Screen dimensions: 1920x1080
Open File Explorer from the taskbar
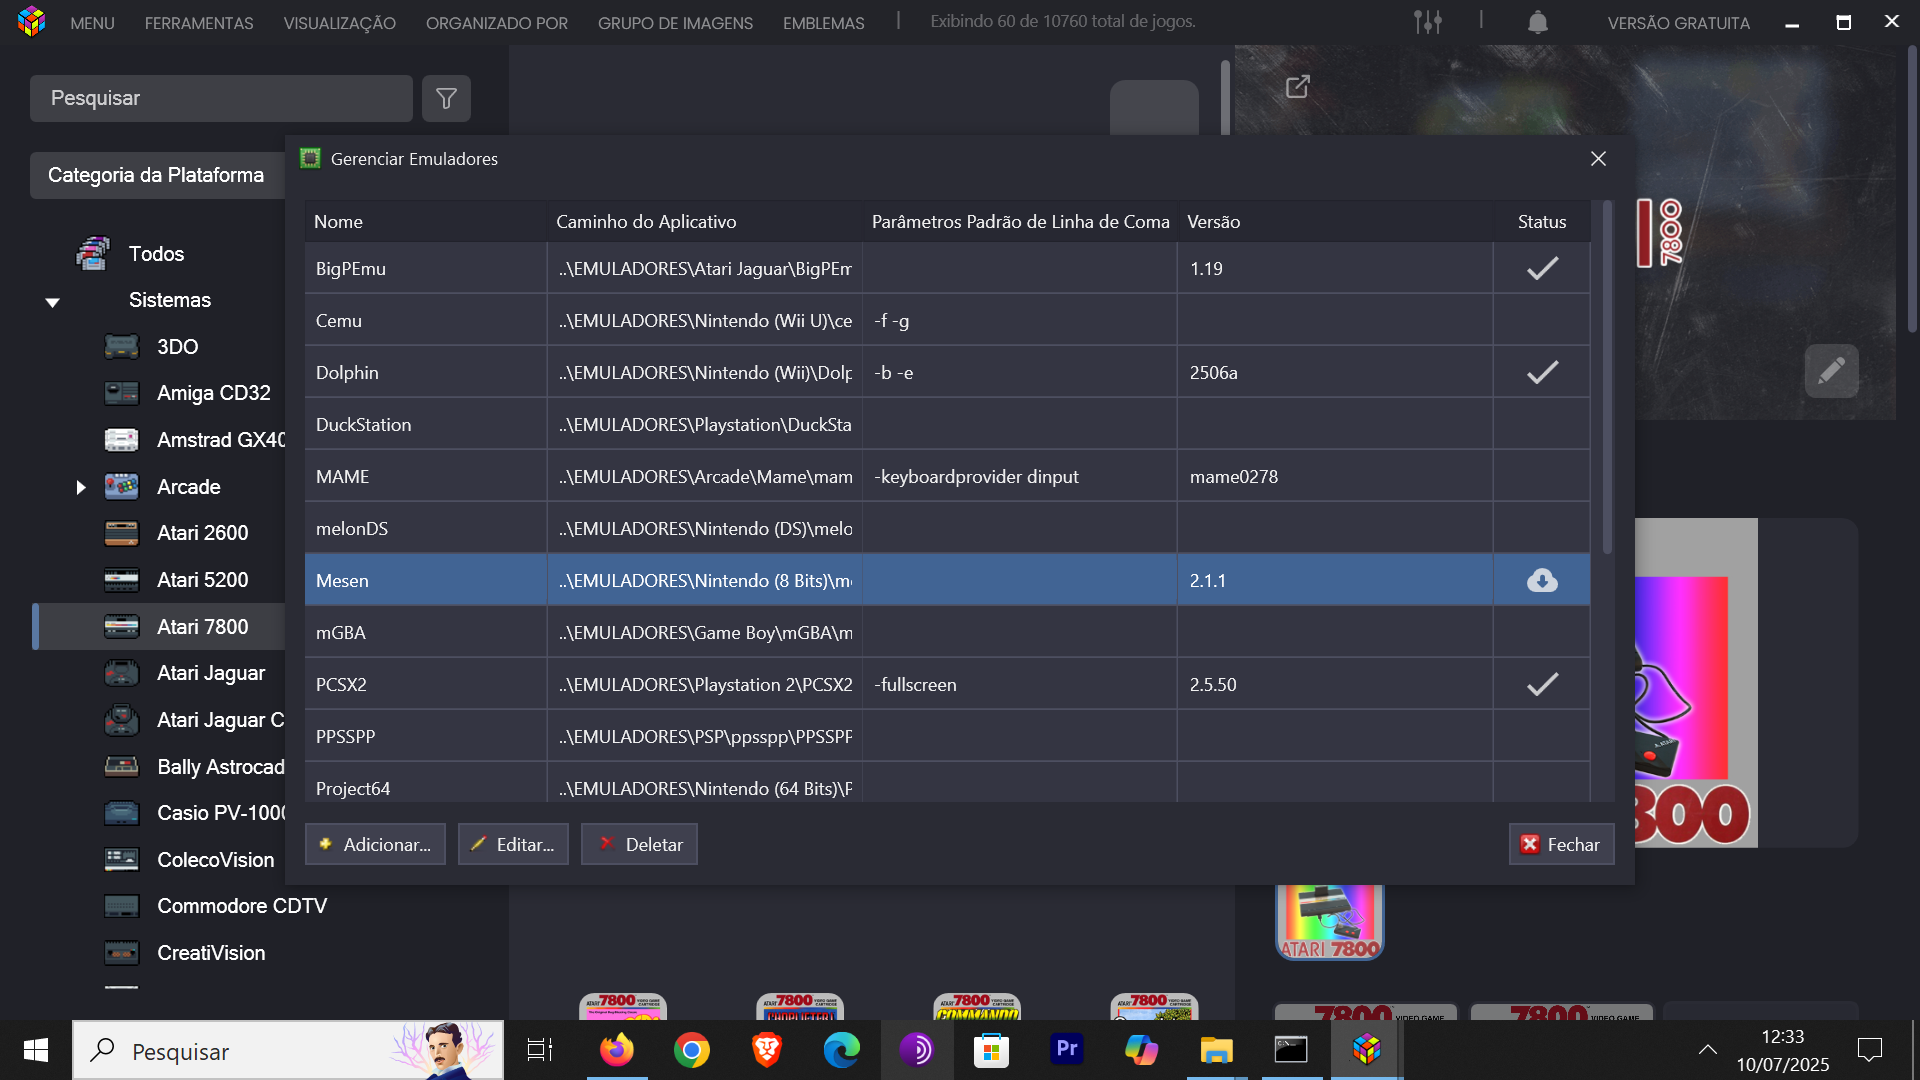(1216, 1050)
